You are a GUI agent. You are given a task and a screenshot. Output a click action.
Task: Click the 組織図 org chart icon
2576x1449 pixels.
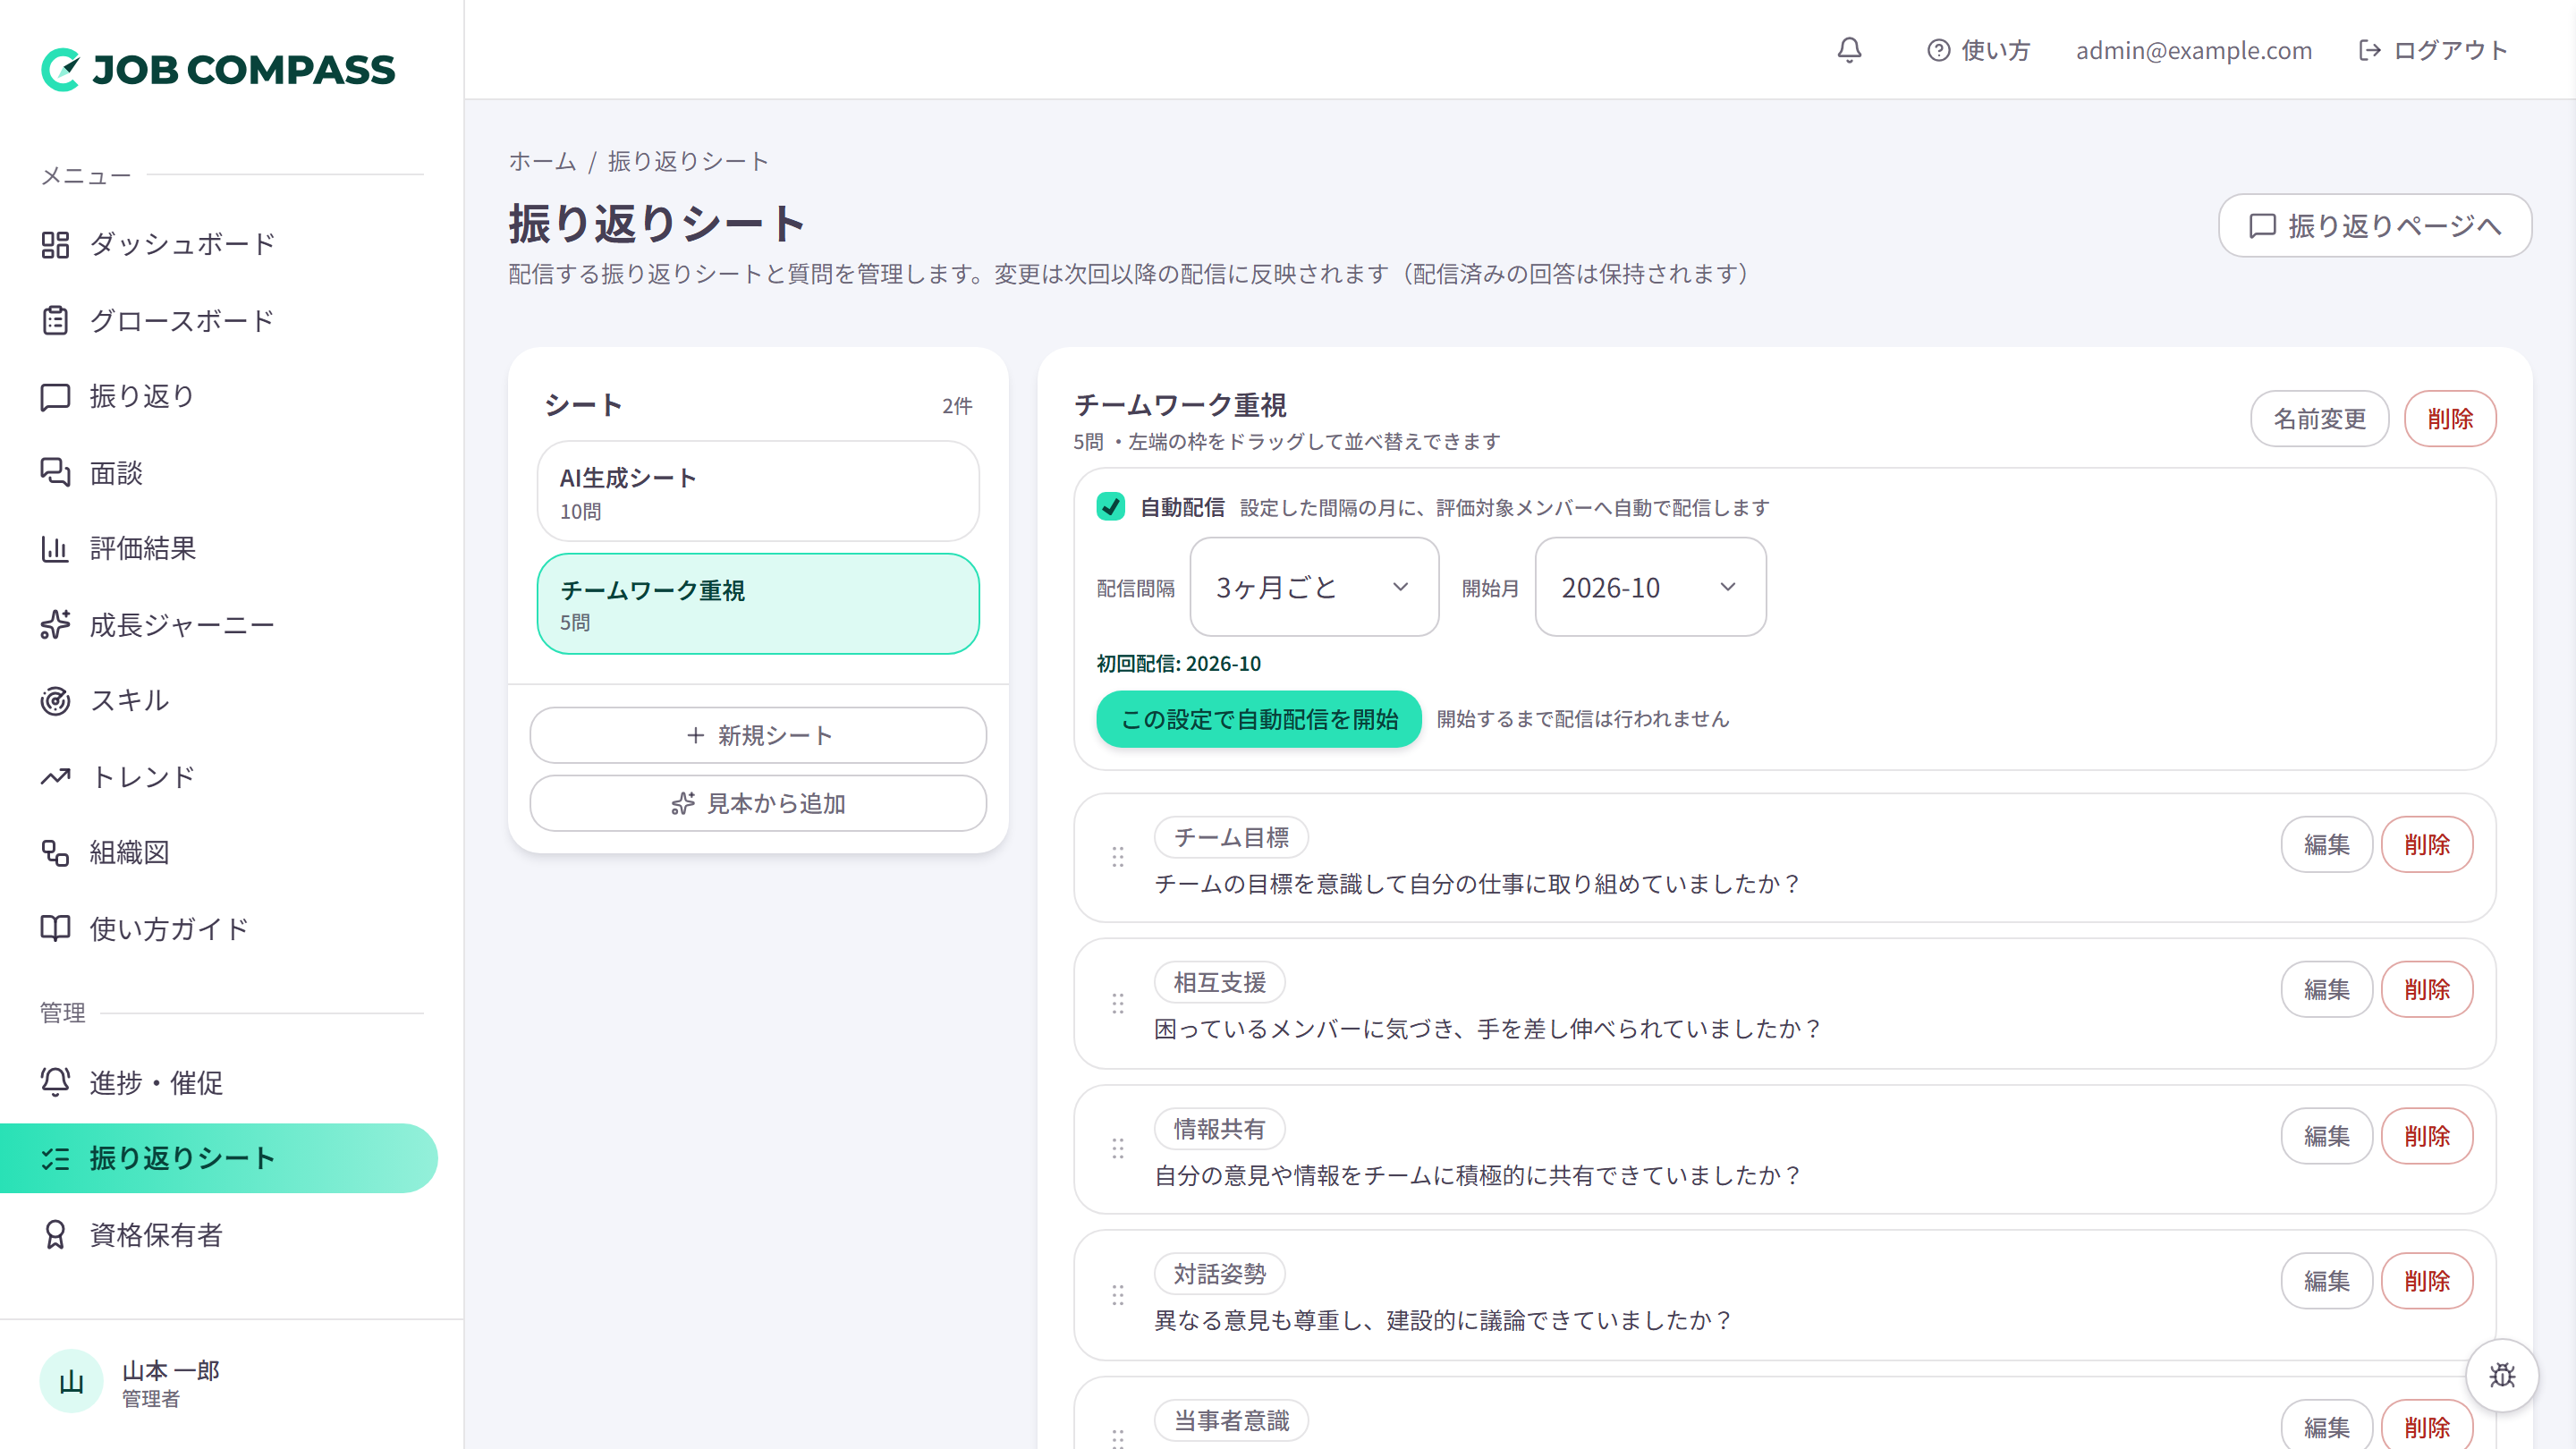tap(55, 852)
